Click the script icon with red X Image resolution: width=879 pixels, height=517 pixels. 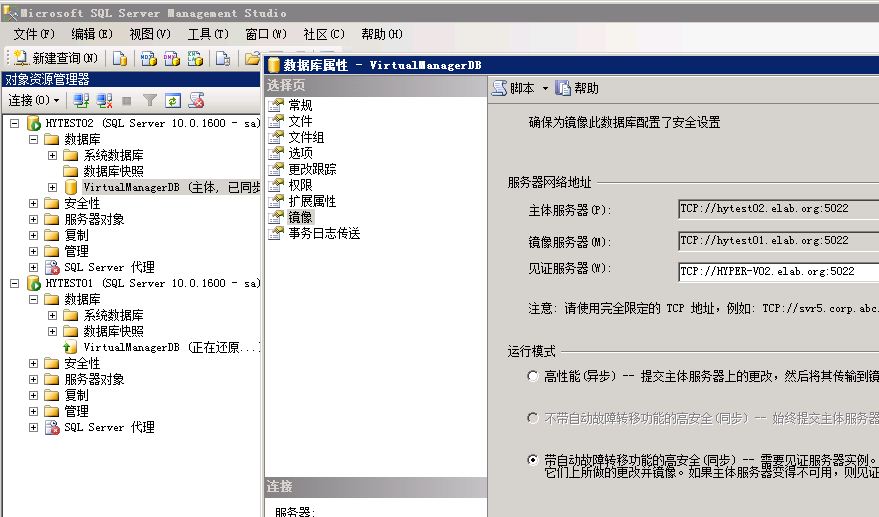click(x=196, y=100)
